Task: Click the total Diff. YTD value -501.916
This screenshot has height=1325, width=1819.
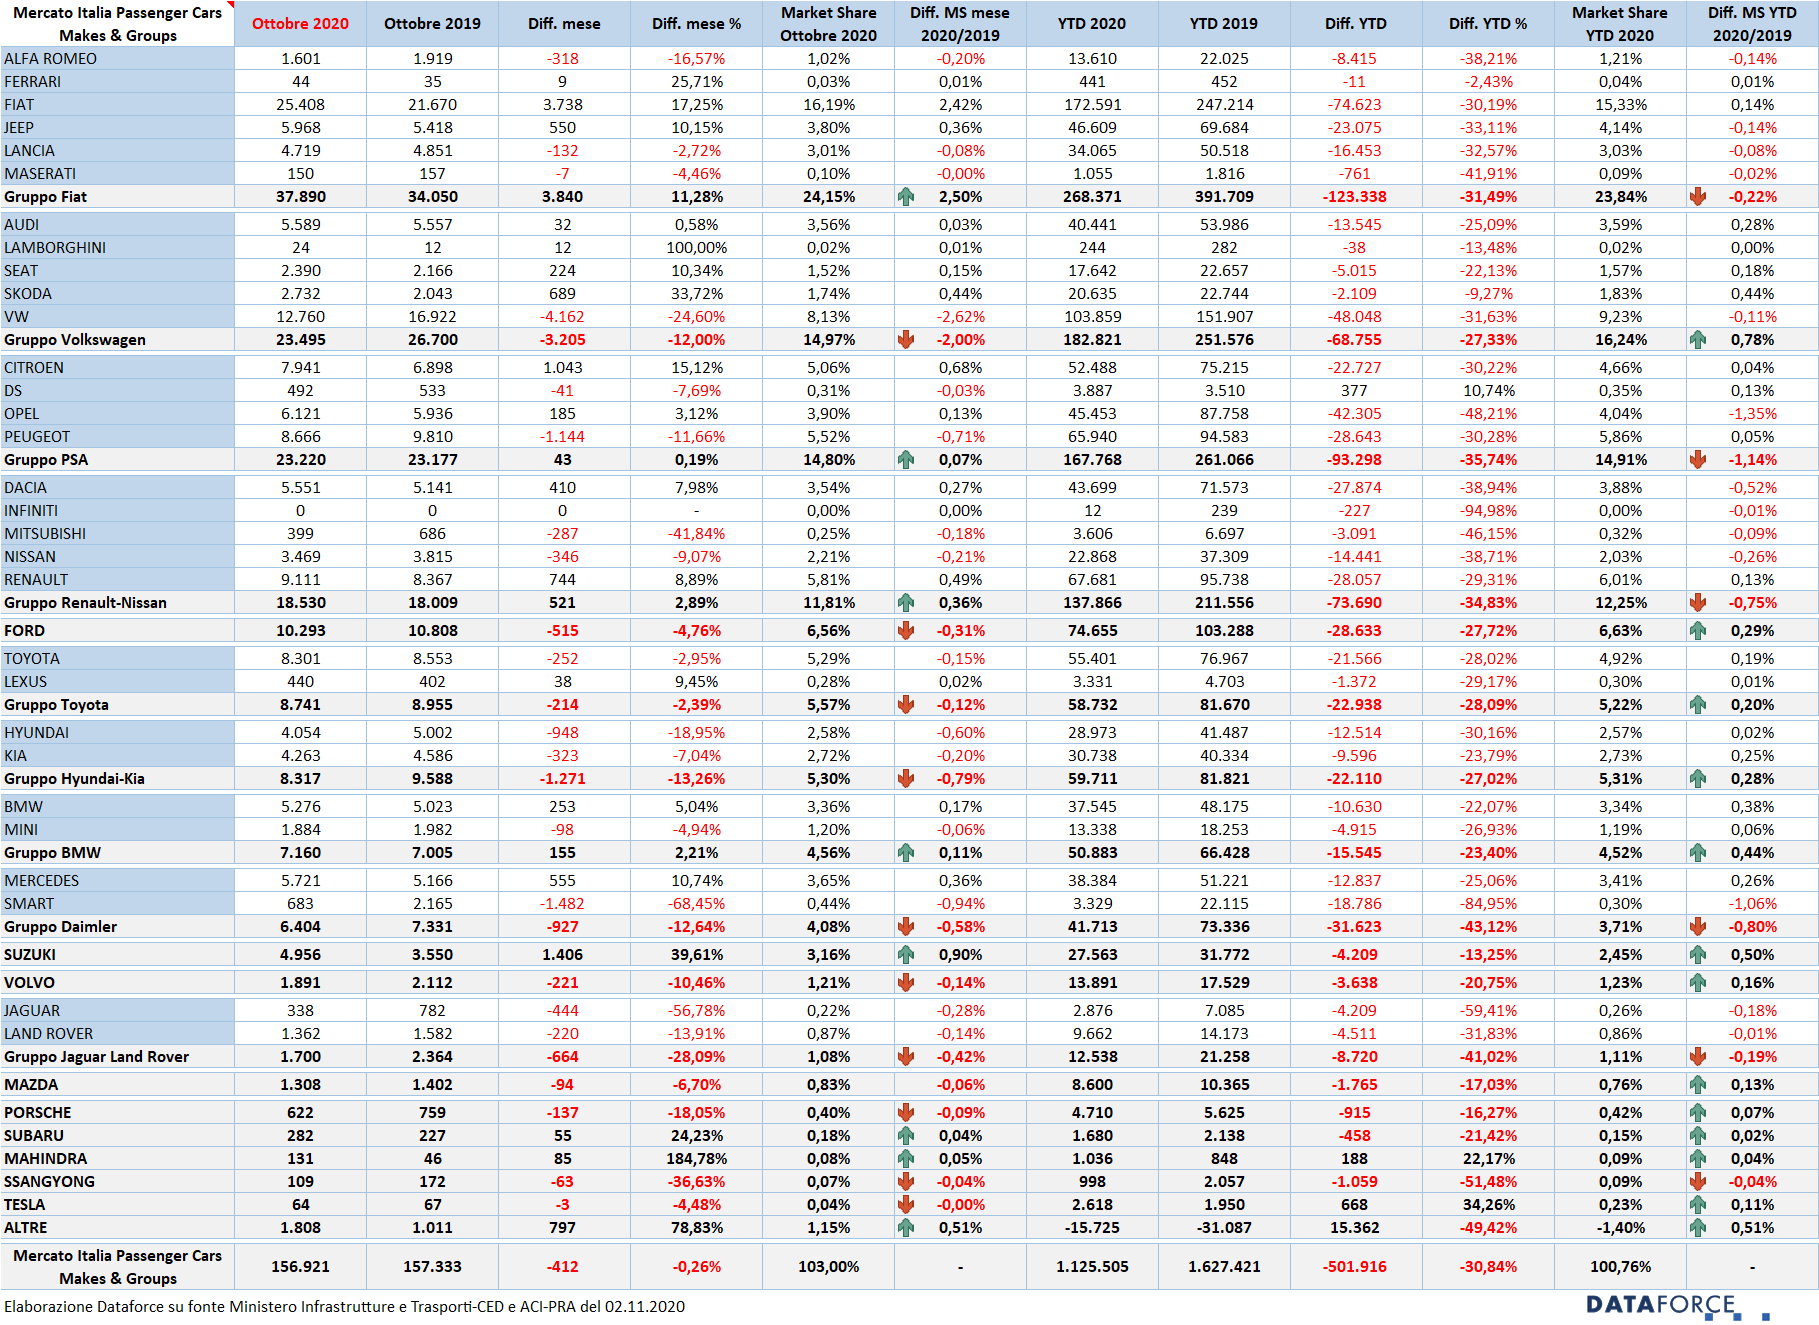Action: pos(1355,1267)
